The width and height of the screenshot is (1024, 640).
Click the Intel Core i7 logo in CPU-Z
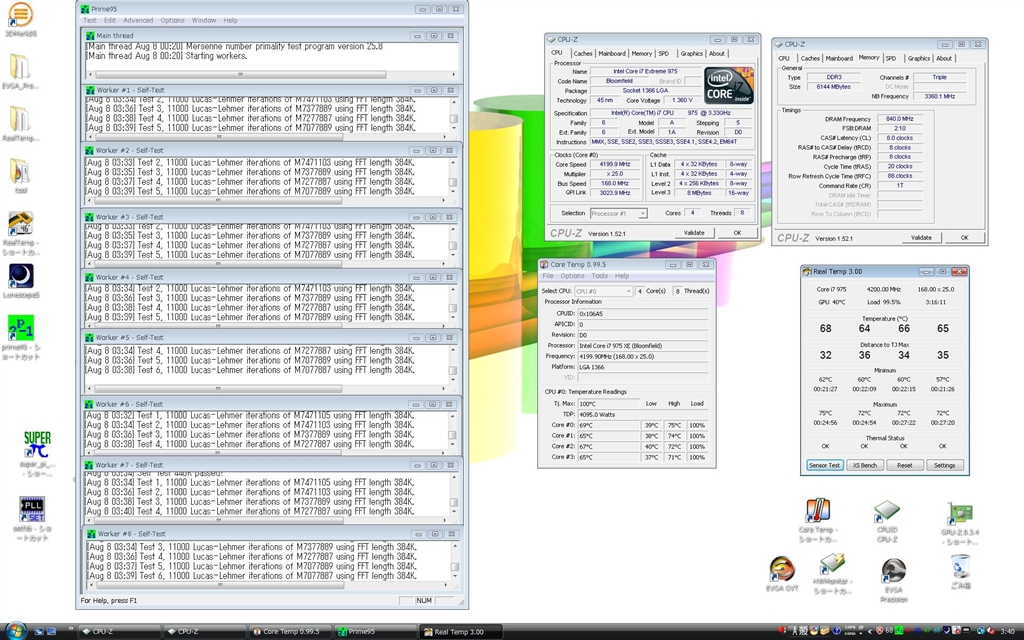coord(728,85)
